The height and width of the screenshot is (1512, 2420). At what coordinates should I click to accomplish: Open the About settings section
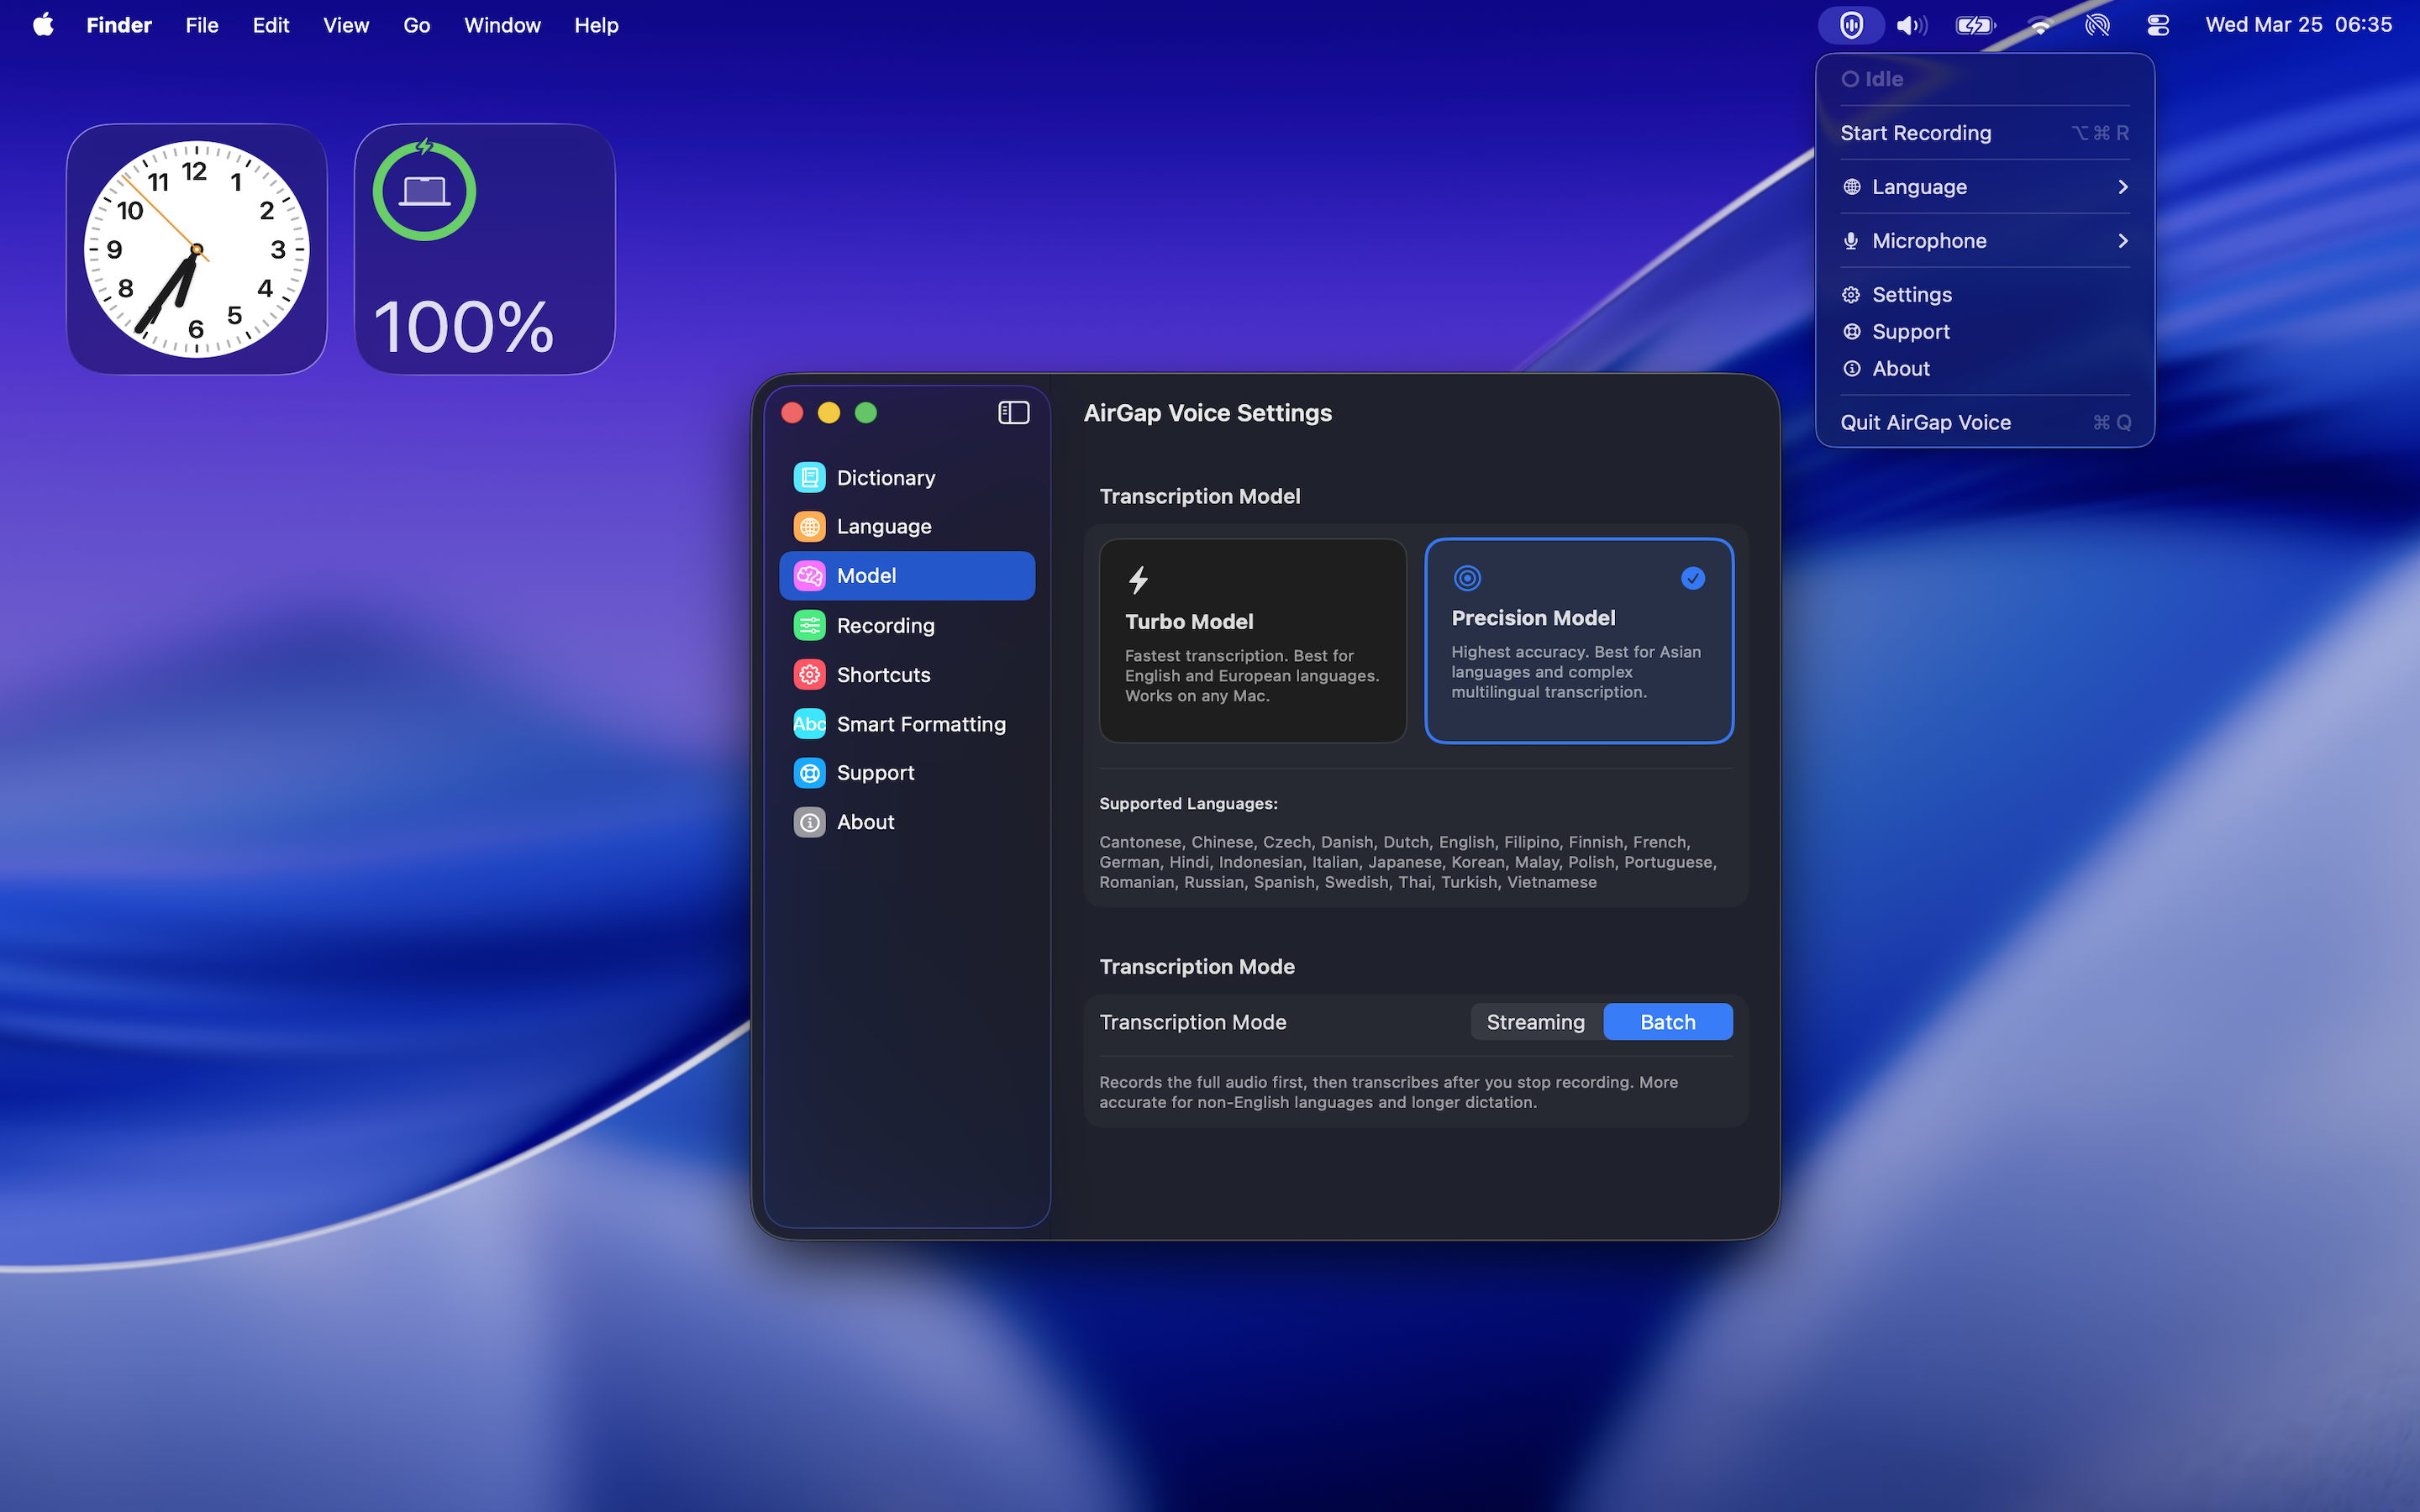click(907, 822)
